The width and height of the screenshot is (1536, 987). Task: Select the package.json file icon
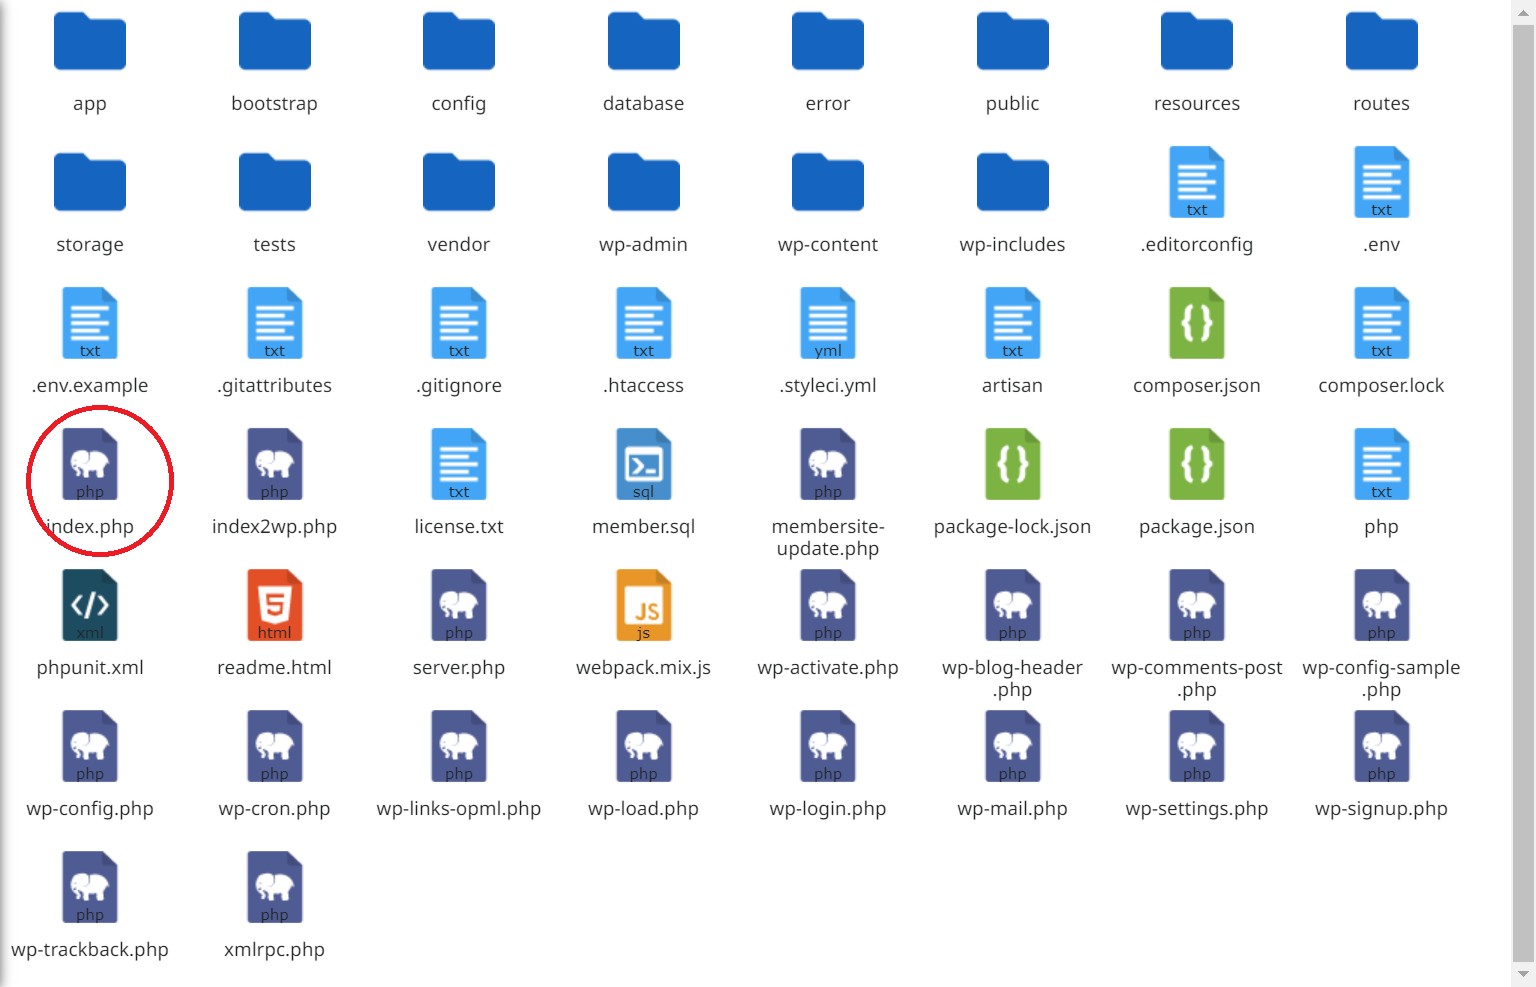coord(1197,464)
